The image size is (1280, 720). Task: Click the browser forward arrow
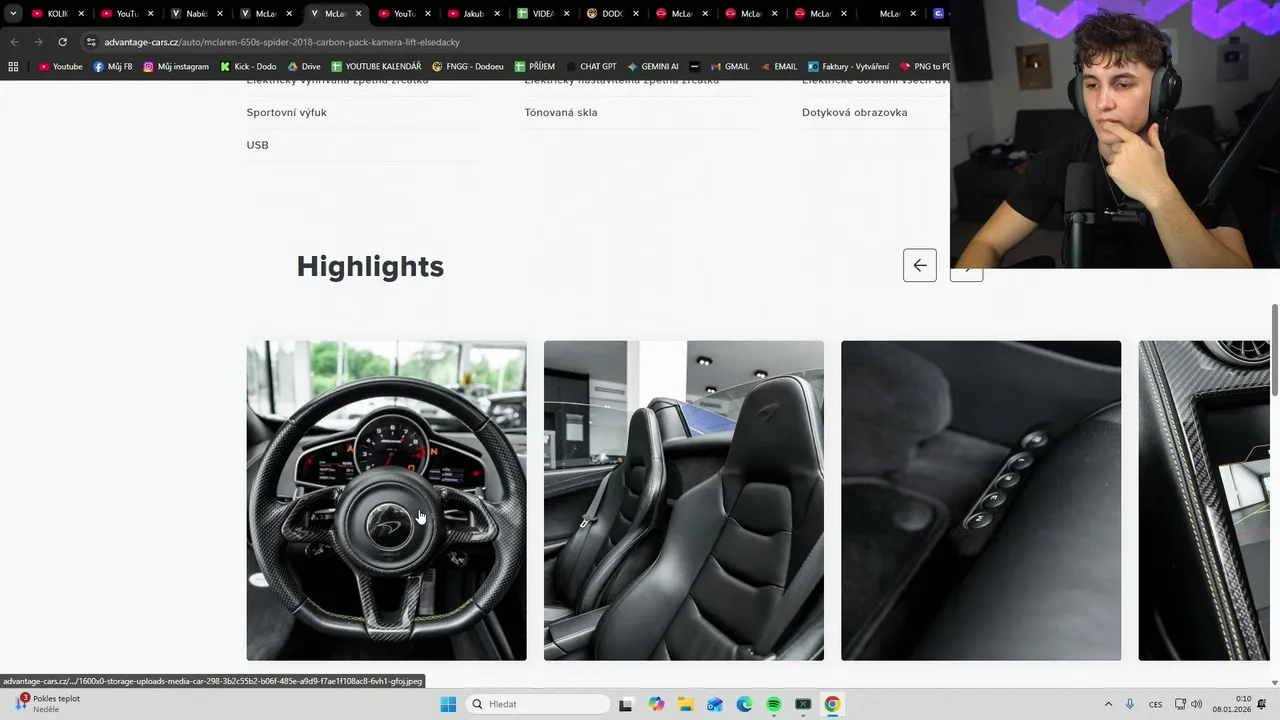[x=38, y=42]
